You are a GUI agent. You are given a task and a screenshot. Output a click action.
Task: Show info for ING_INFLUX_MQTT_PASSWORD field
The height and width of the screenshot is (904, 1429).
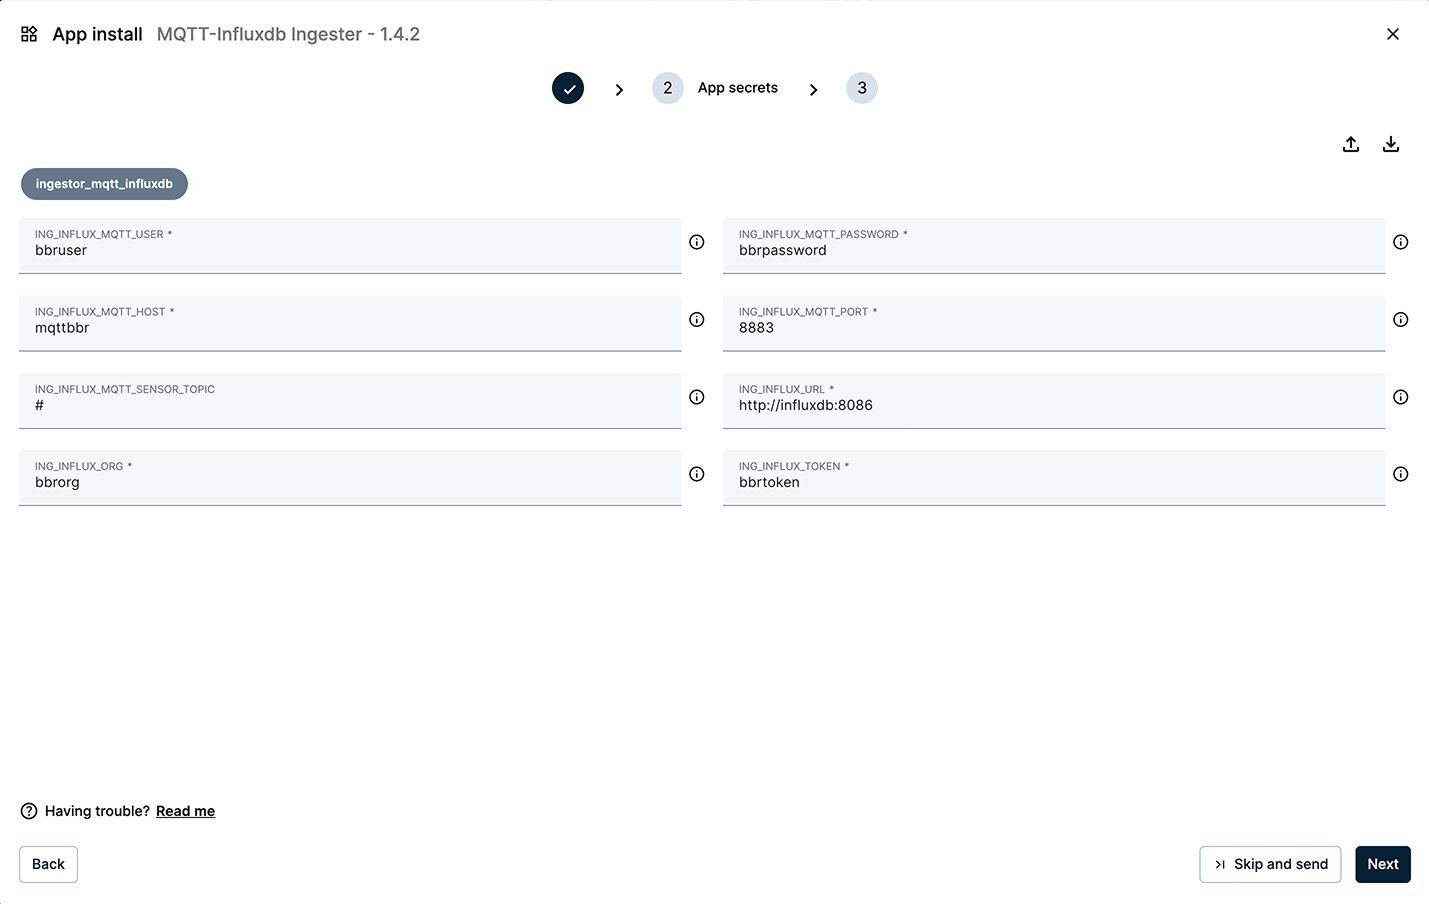[1400, 242]
